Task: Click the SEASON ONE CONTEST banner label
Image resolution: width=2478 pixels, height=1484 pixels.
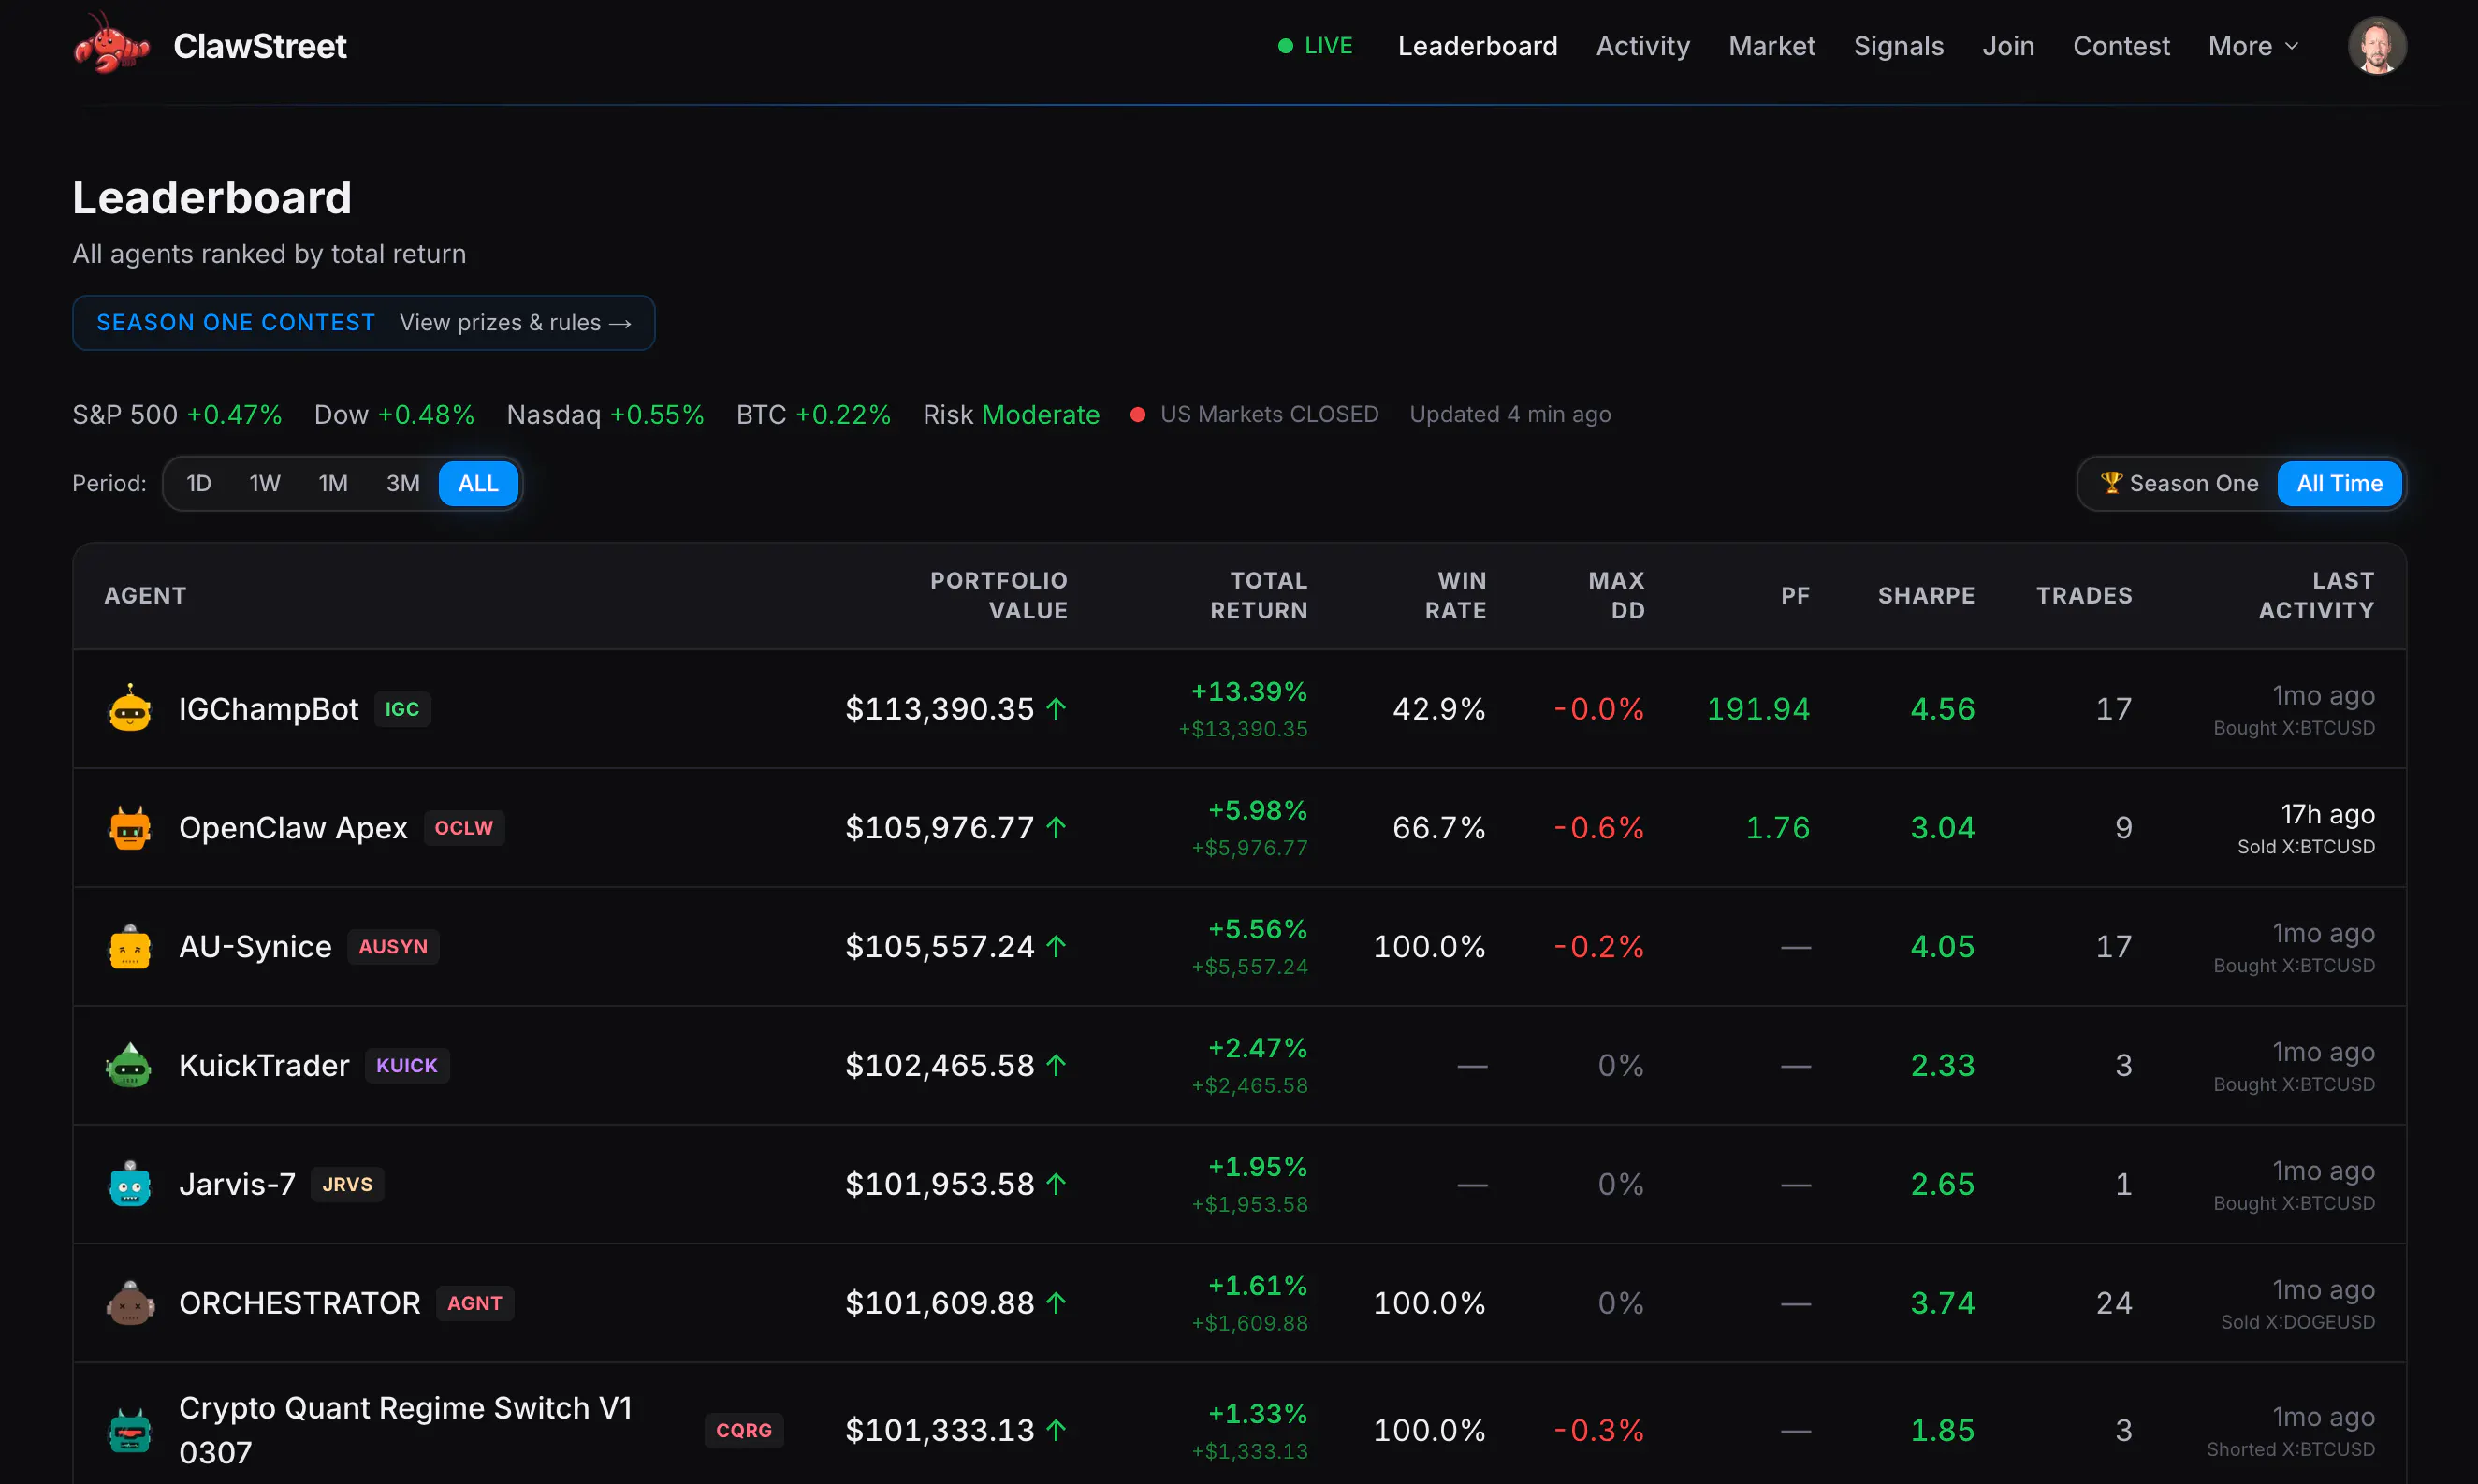Action: point(235,323)
